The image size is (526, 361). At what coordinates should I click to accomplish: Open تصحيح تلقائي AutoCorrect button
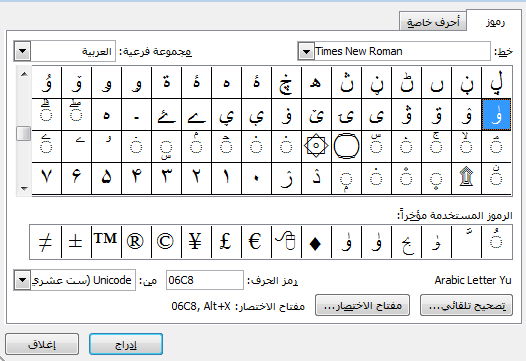click(466, 305)
